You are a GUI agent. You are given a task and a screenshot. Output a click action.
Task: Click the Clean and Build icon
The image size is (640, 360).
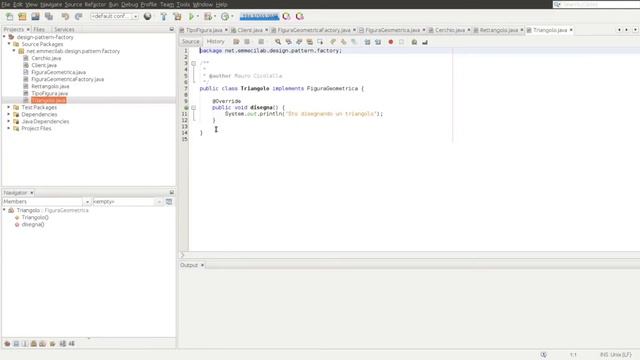coord(177,16)
